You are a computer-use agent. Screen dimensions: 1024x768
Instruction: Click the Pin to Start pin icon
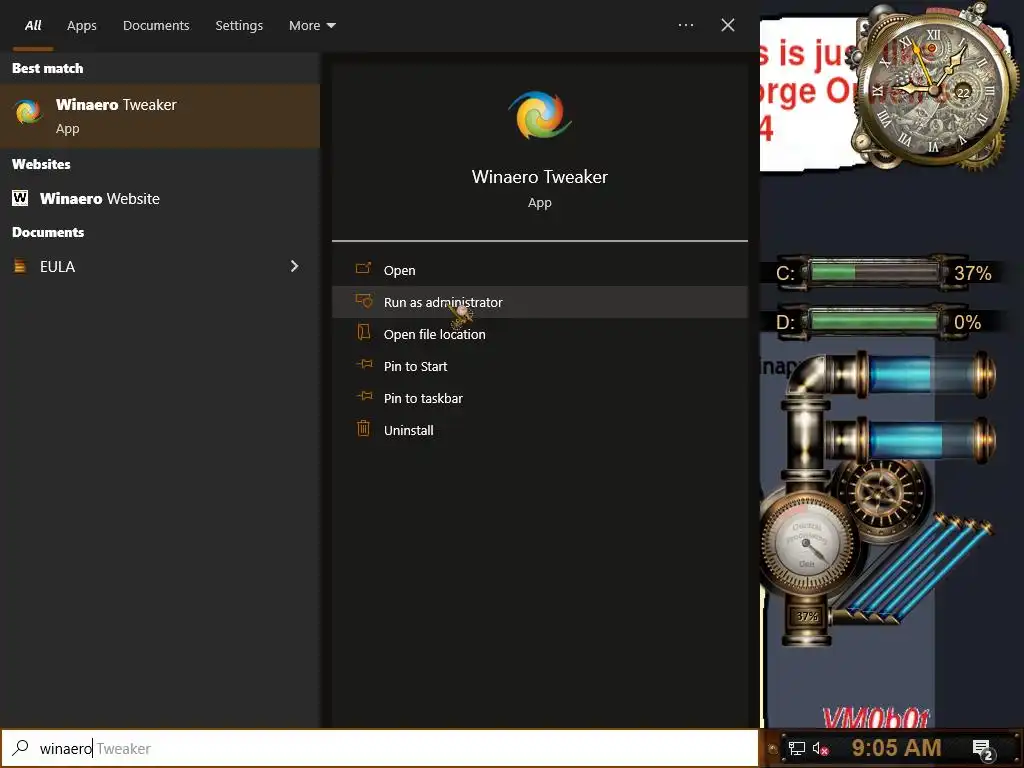tap(364, 364)
